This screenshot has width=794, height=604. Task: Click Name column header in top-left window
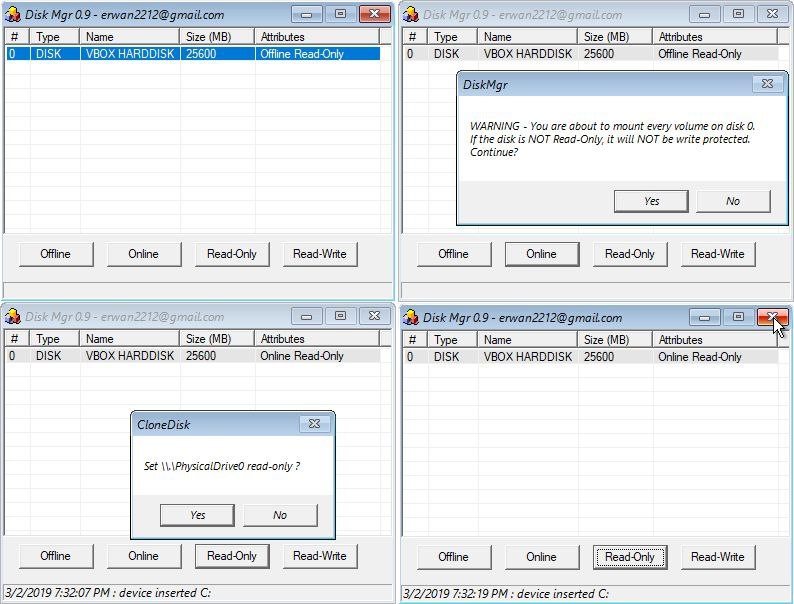pyautogui.click(x=130, y=37)
